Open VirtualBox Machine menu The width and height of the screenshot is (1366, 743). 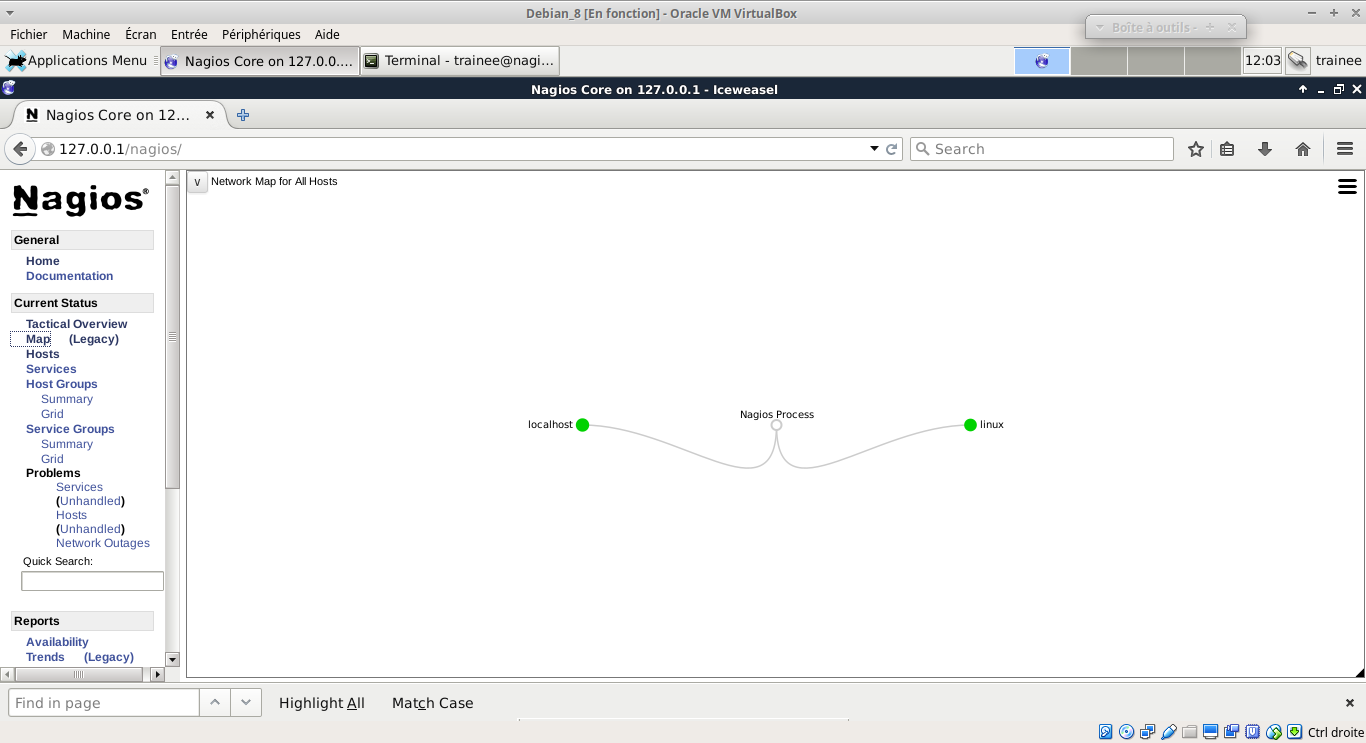86,34
